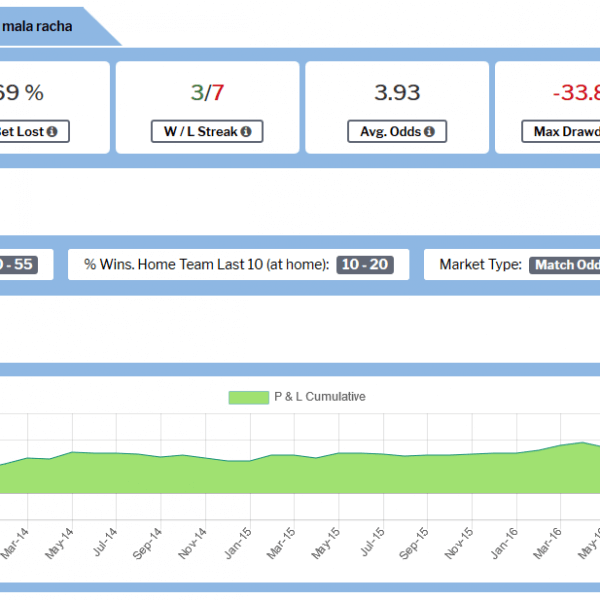The height and width of the screenshot is (600, 600).
Task: Click the info icon beside W / L Streak
Action: (x=246, y=132)
